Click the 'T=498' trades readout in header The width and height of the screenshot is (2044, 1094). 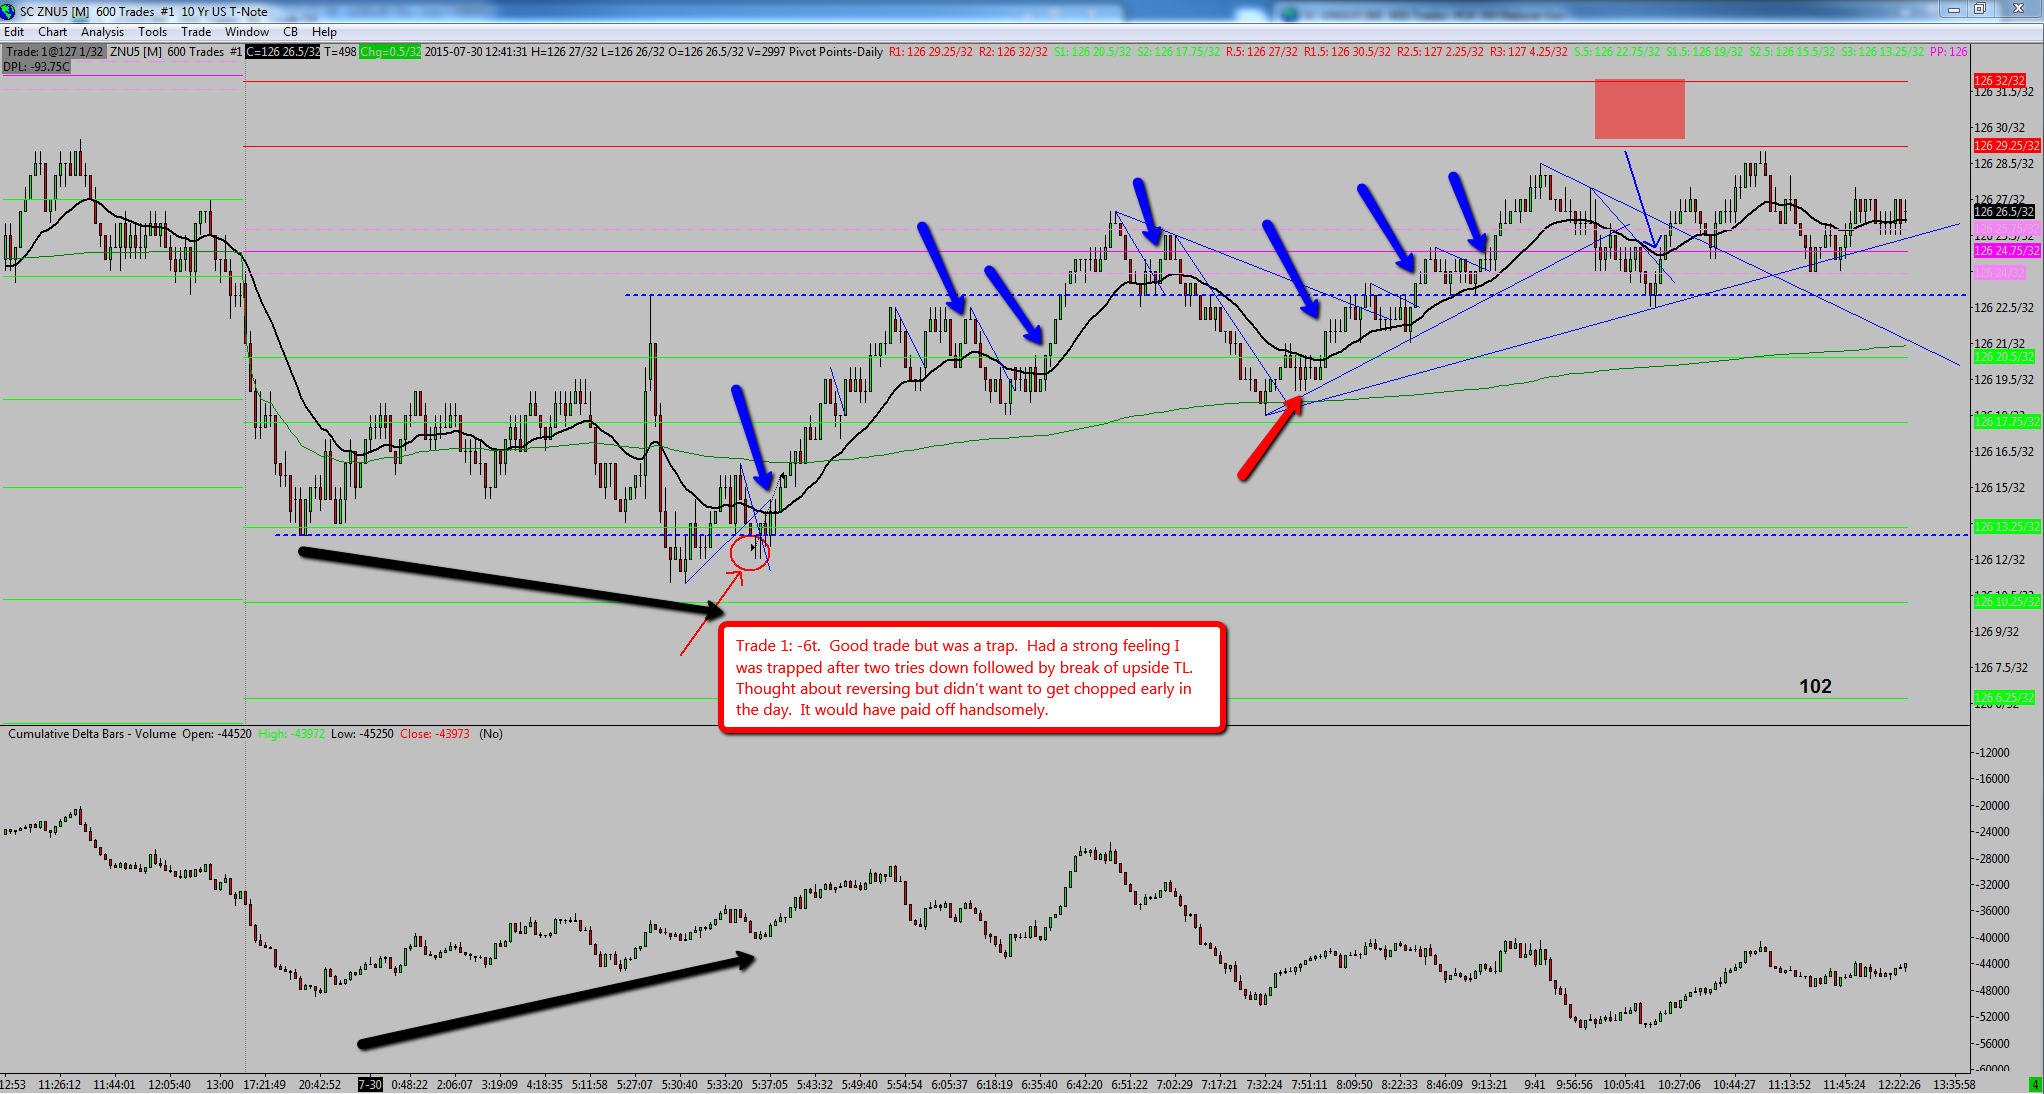point(340,52)
